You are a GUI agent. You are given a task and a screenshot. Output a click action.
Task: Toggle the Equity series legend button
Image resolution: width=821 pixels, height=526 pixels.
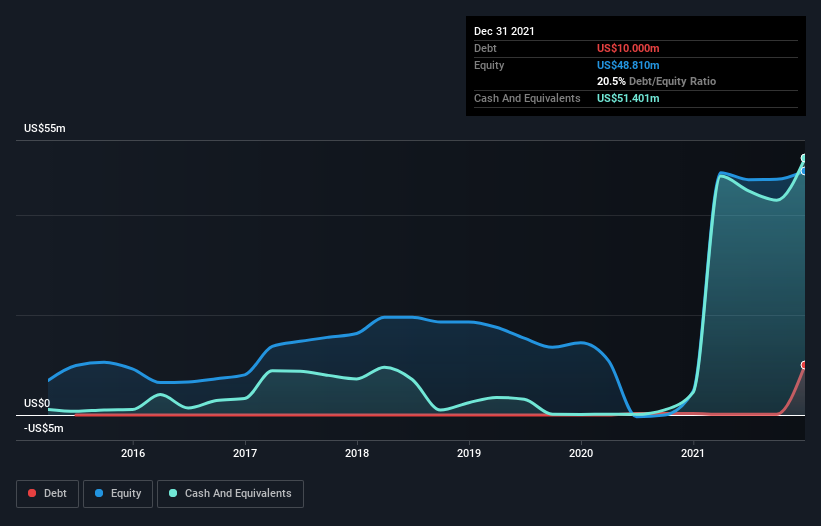[x=118, y=494]
